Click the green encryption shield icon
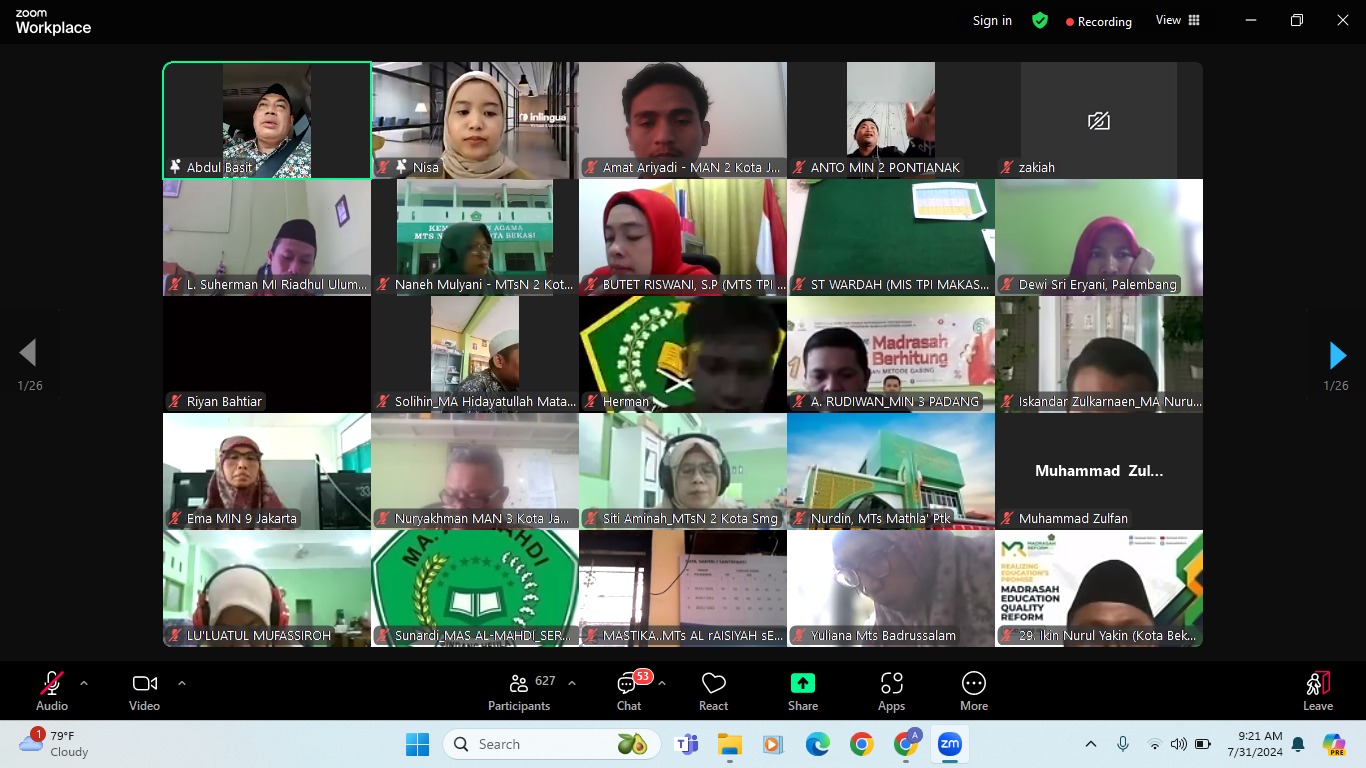 (1040, 20)
